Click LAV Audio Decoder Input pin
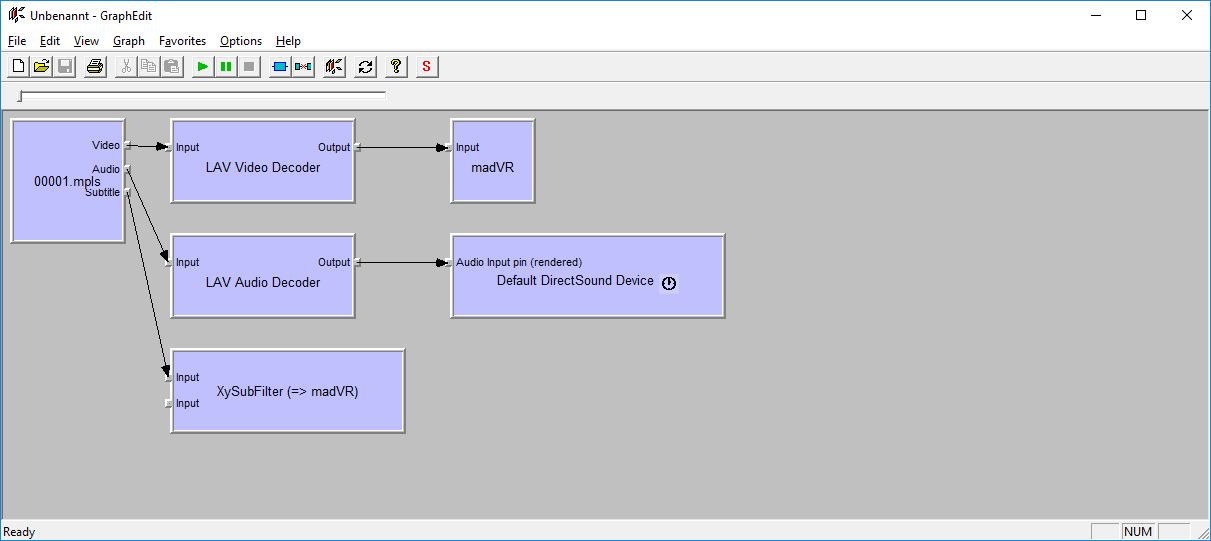This screenshot has width=1211, height=541. tap(169, 262)
